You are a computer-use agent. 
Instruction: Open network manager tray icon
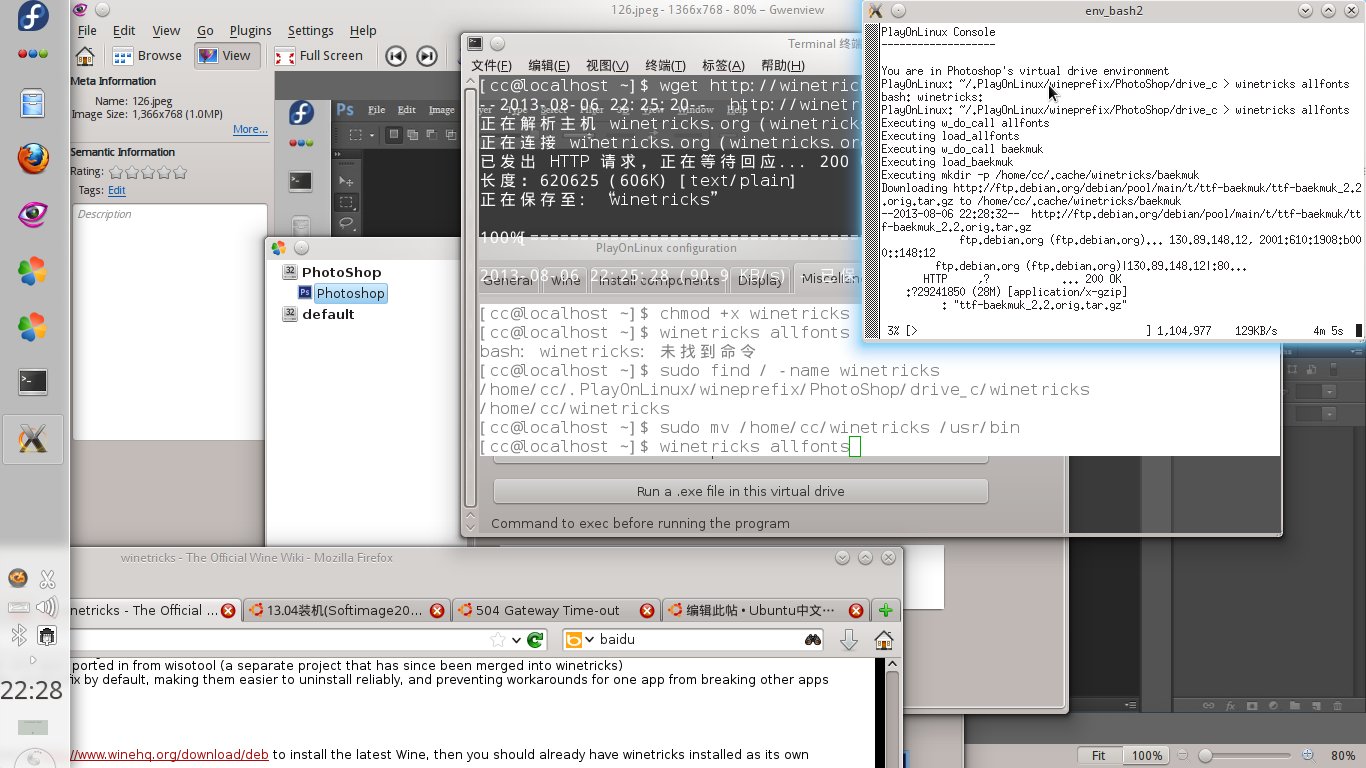click(46, 635)
